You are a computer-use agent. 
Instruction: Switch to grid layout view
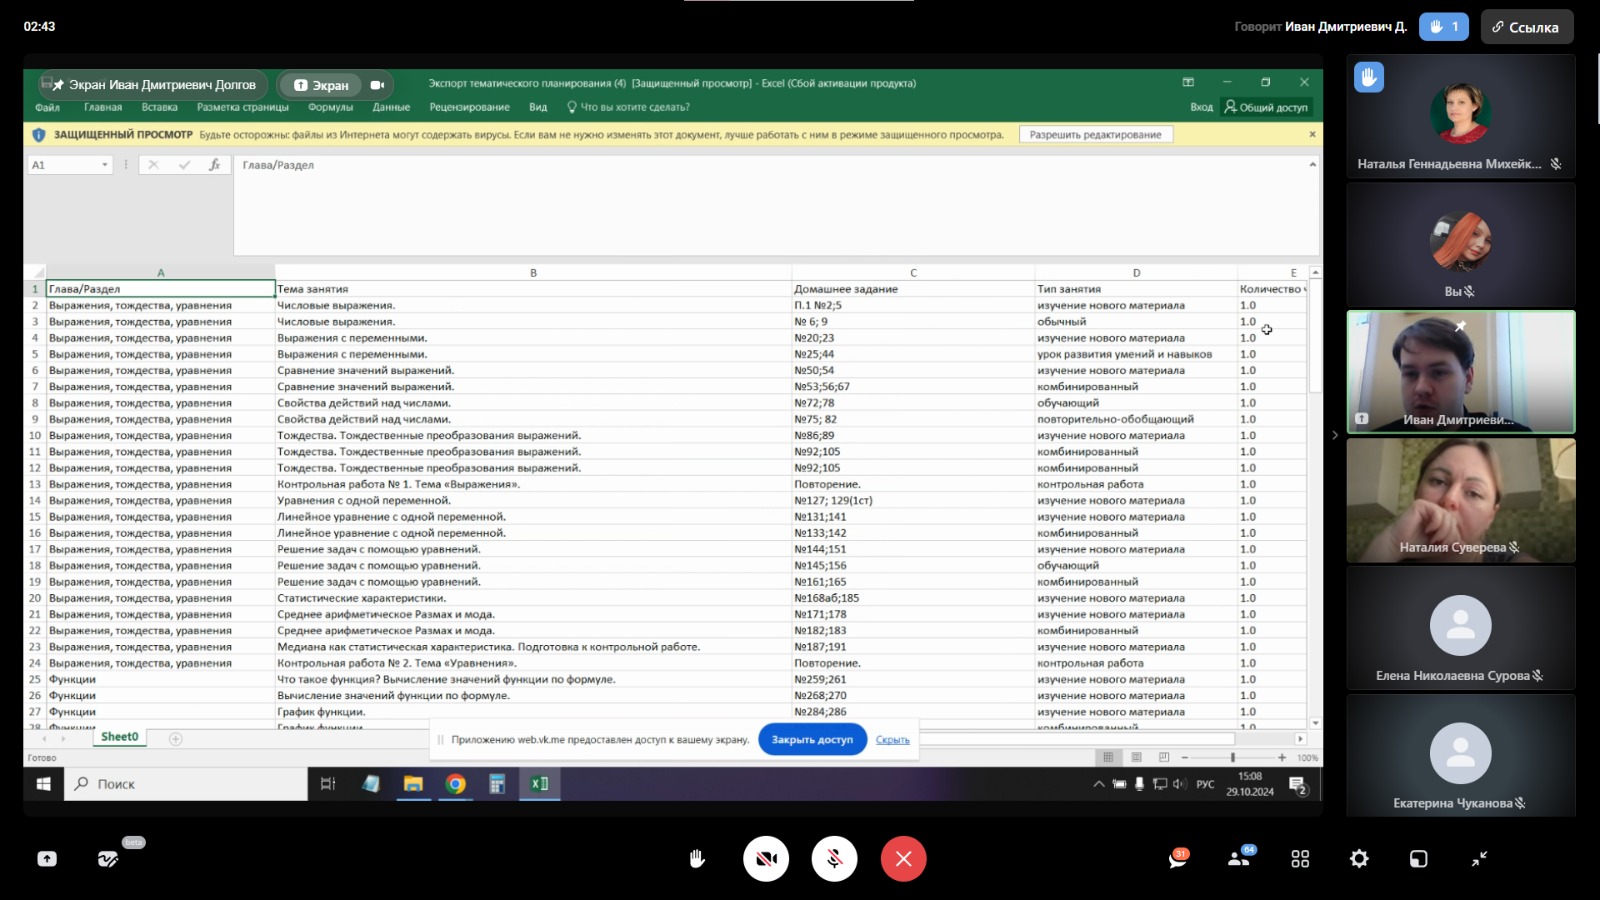pos(1300,859)
